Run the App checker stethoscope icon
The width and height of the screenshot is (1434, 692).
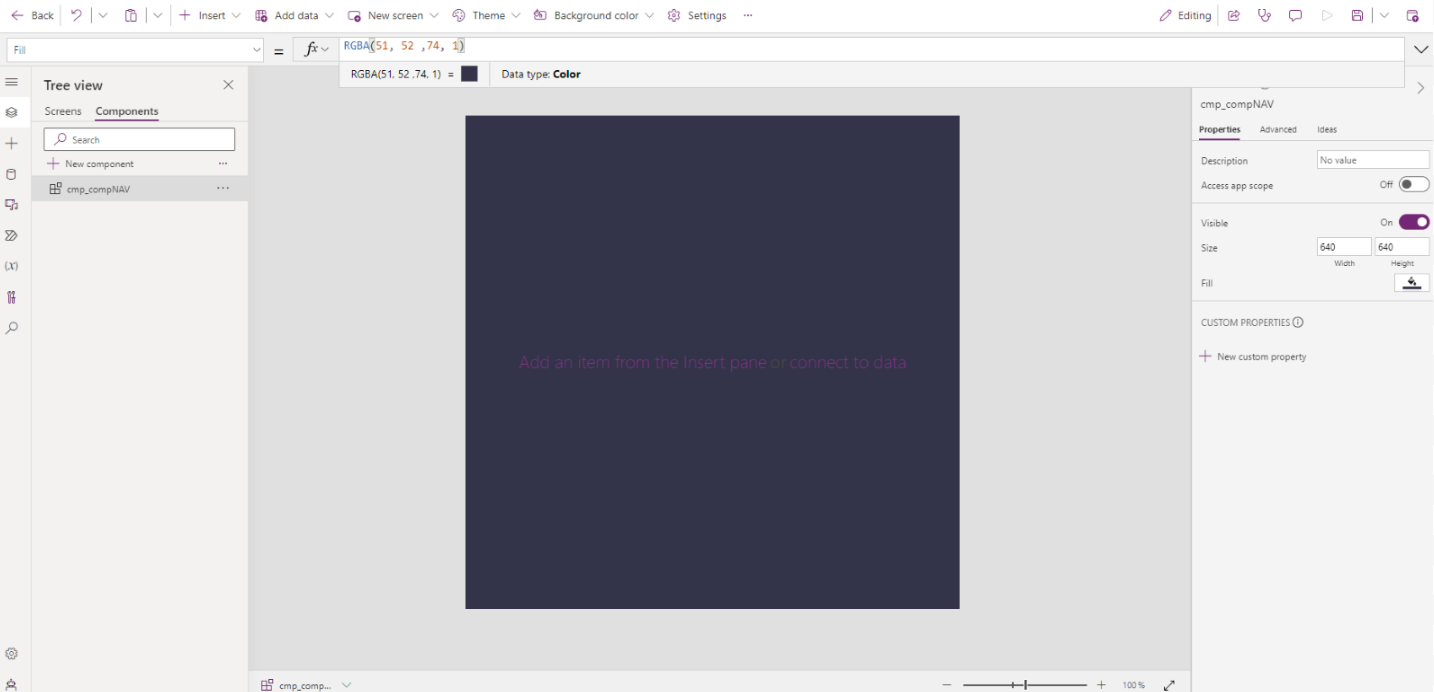coord(1264,15)
